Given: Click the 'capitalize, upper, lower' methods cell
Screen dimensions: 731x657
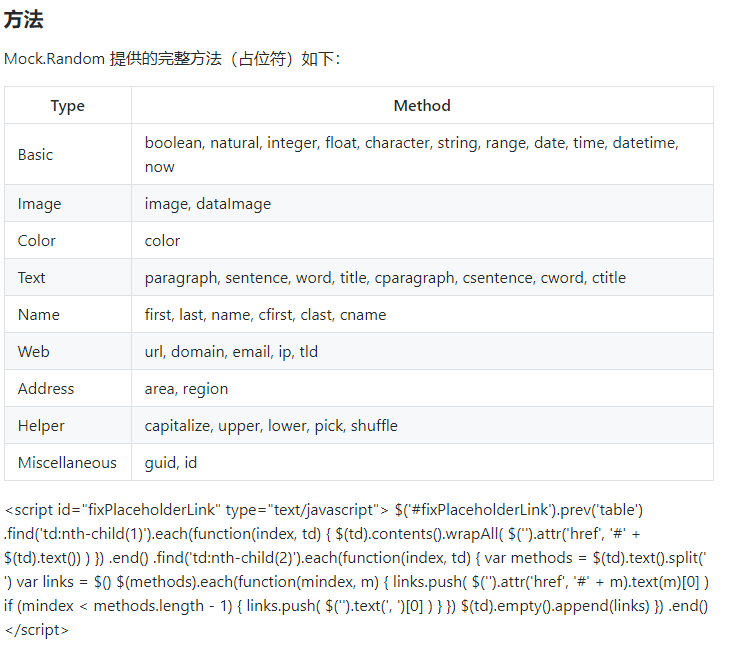Looking at the screenshot, I should [422, 425].
